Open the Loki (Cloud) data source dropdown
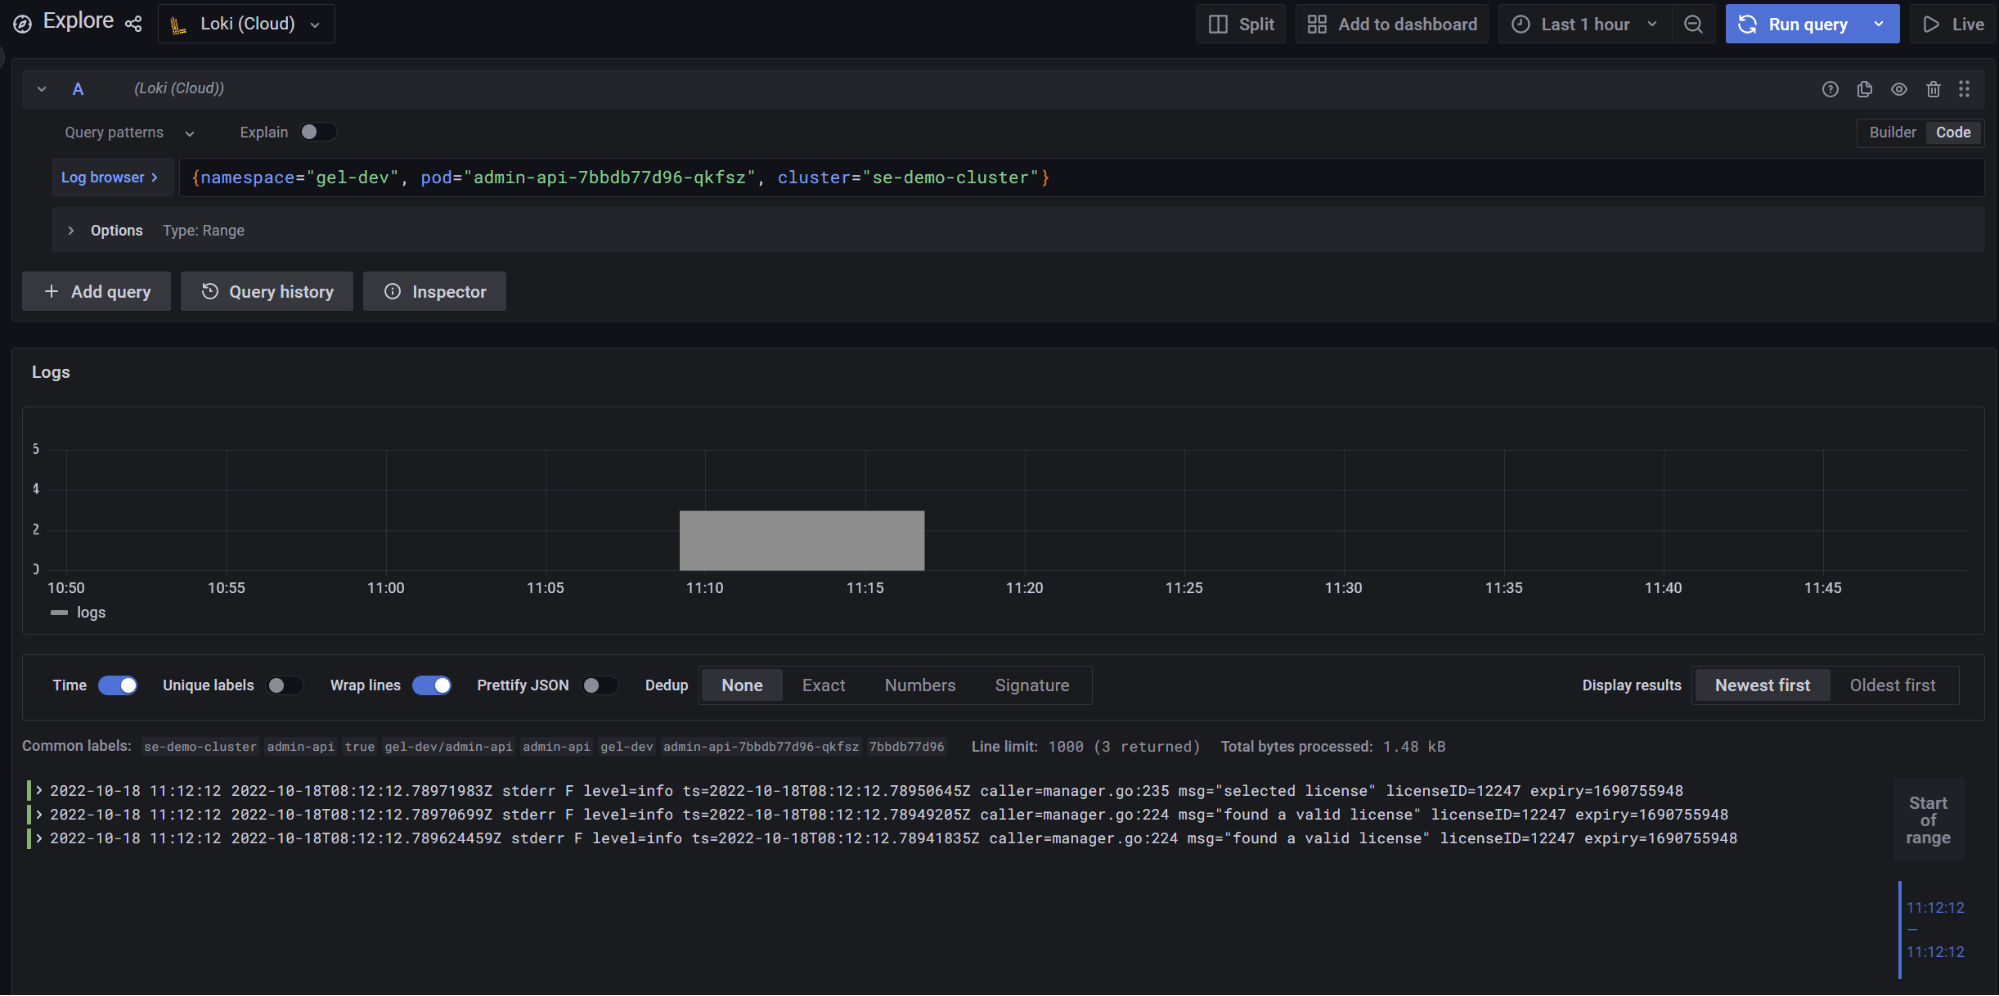Viewport: 1999px width, 996px height. click(246, 24)
